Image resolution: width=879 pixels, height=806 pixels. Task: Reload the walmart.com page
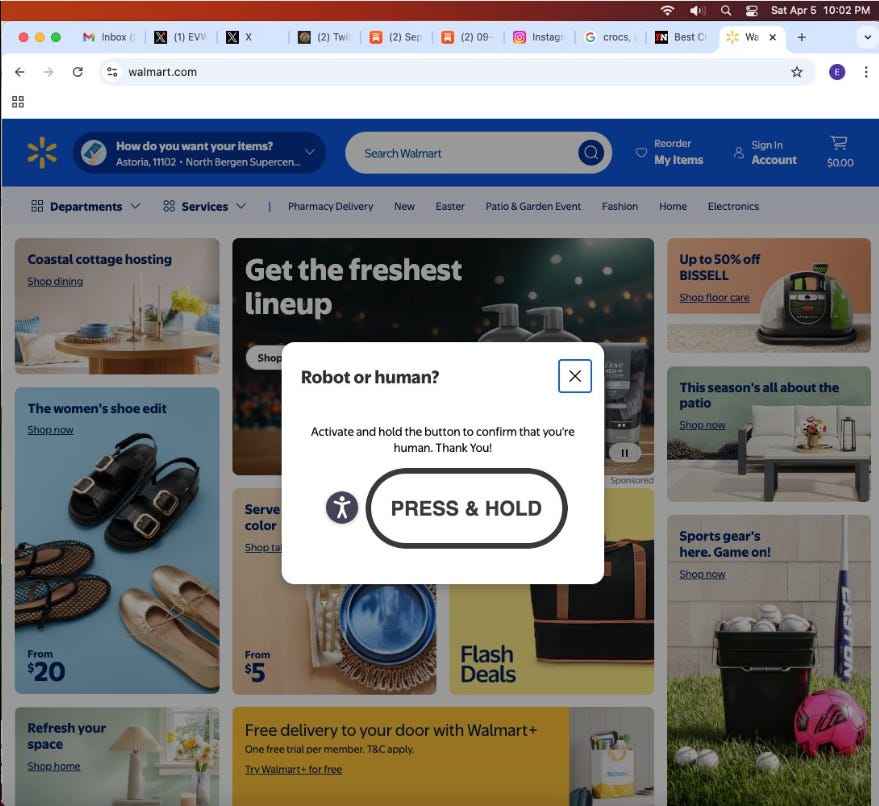[78, 72]
